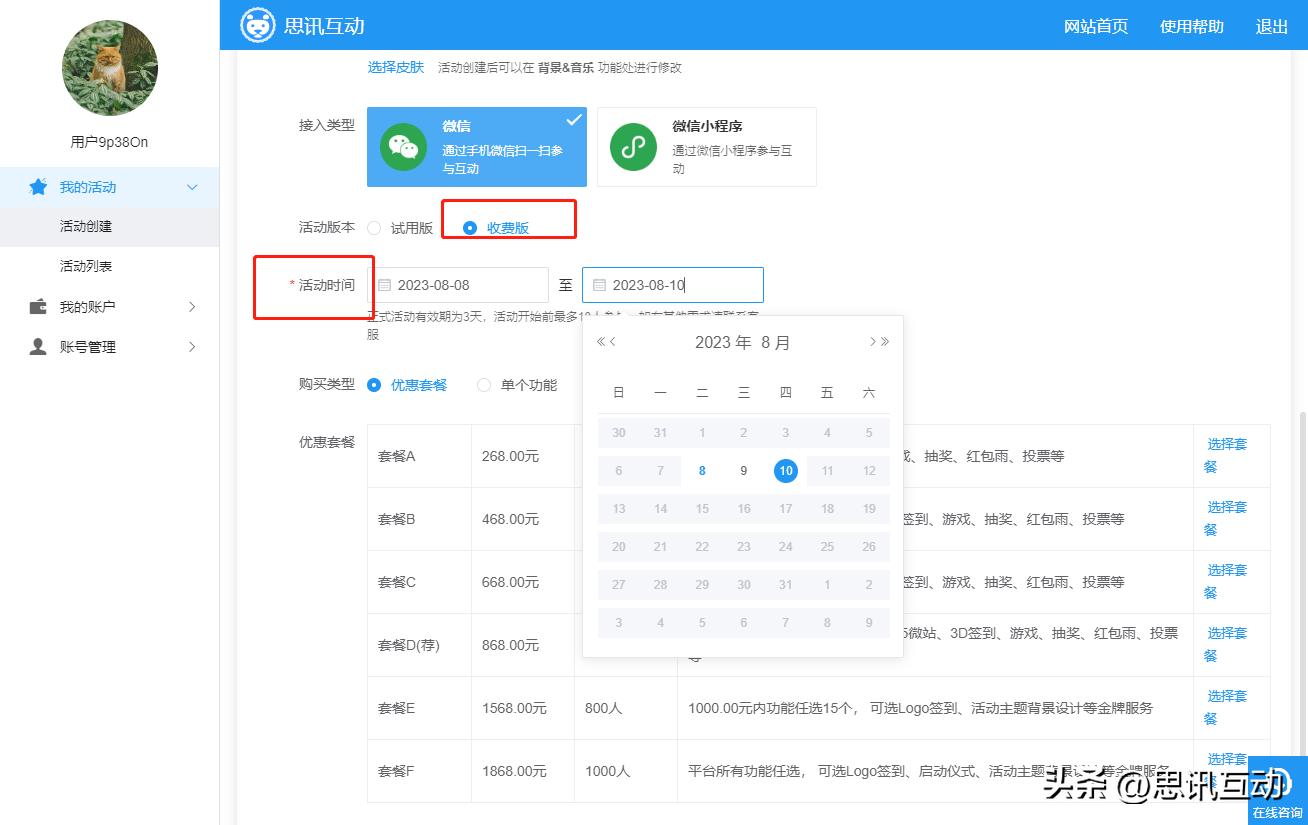Screen dimensions: 1308x825
Task: Open 网站首页 in the top navigation
Action: tap(1096, 27)
